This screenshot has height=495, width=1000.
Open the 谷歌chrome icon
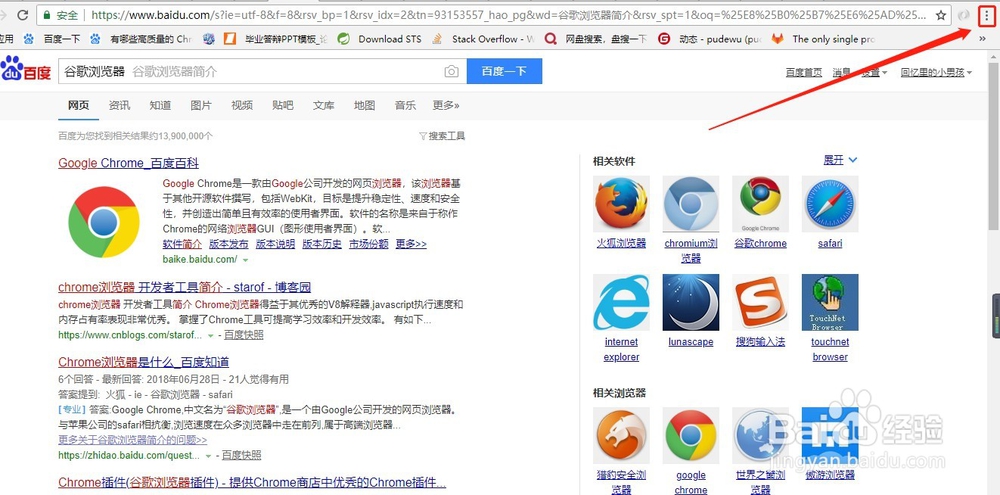760,203
